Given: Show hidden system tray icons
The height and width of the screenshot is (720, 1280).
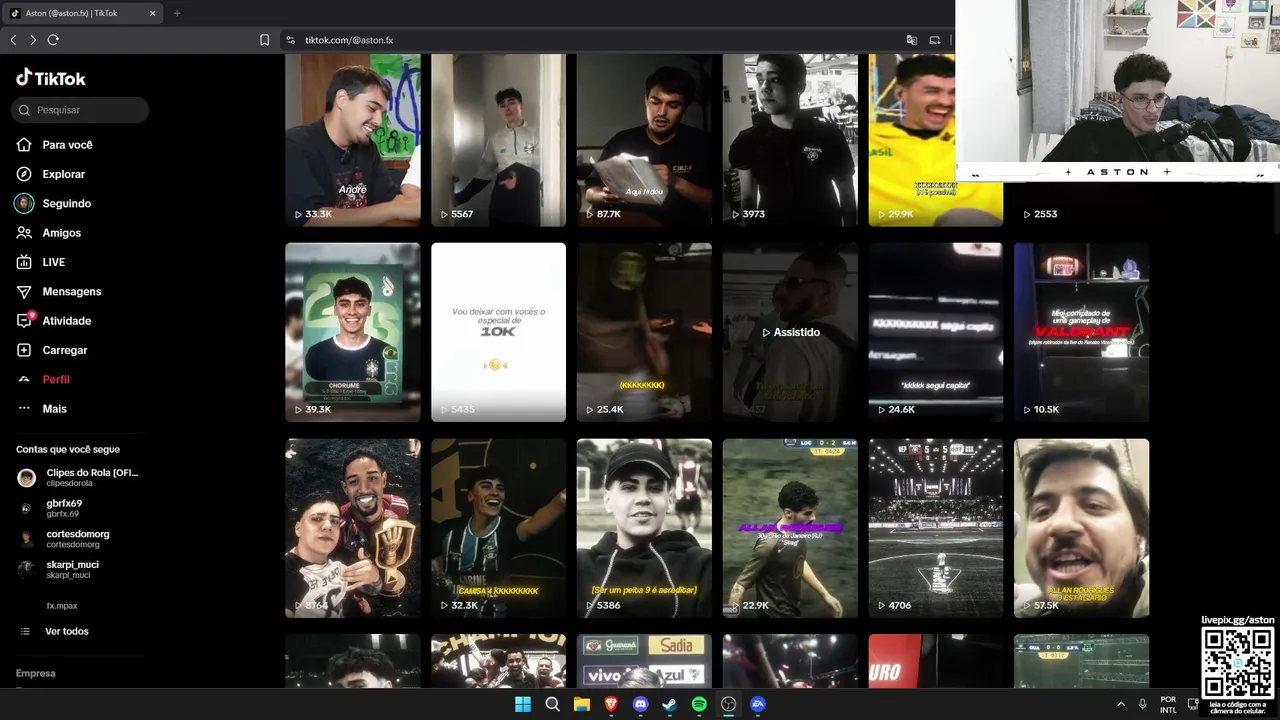Looking at the screenshot, I should point(1121,704).
